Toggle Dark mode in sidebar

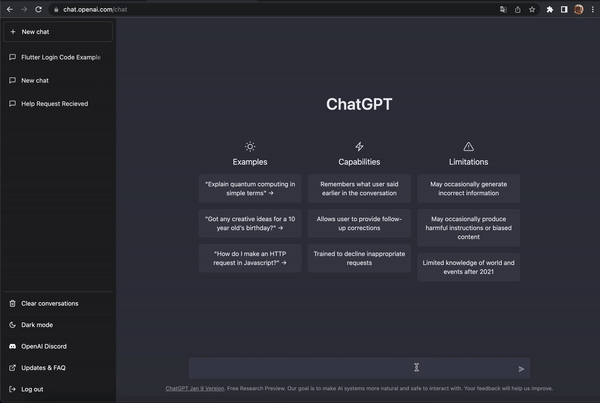pos(58,325)
